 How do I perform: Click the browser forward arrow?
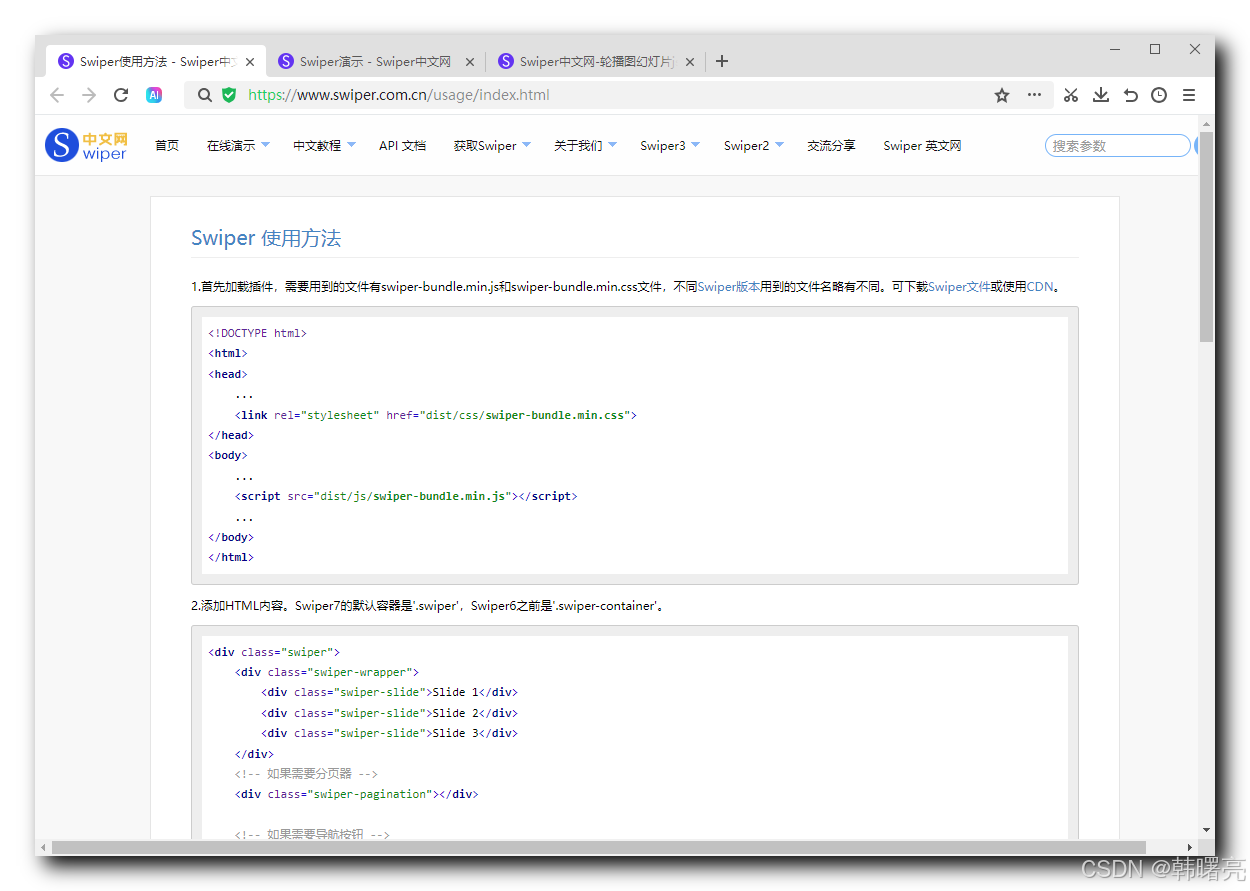[x=89, y=95]
